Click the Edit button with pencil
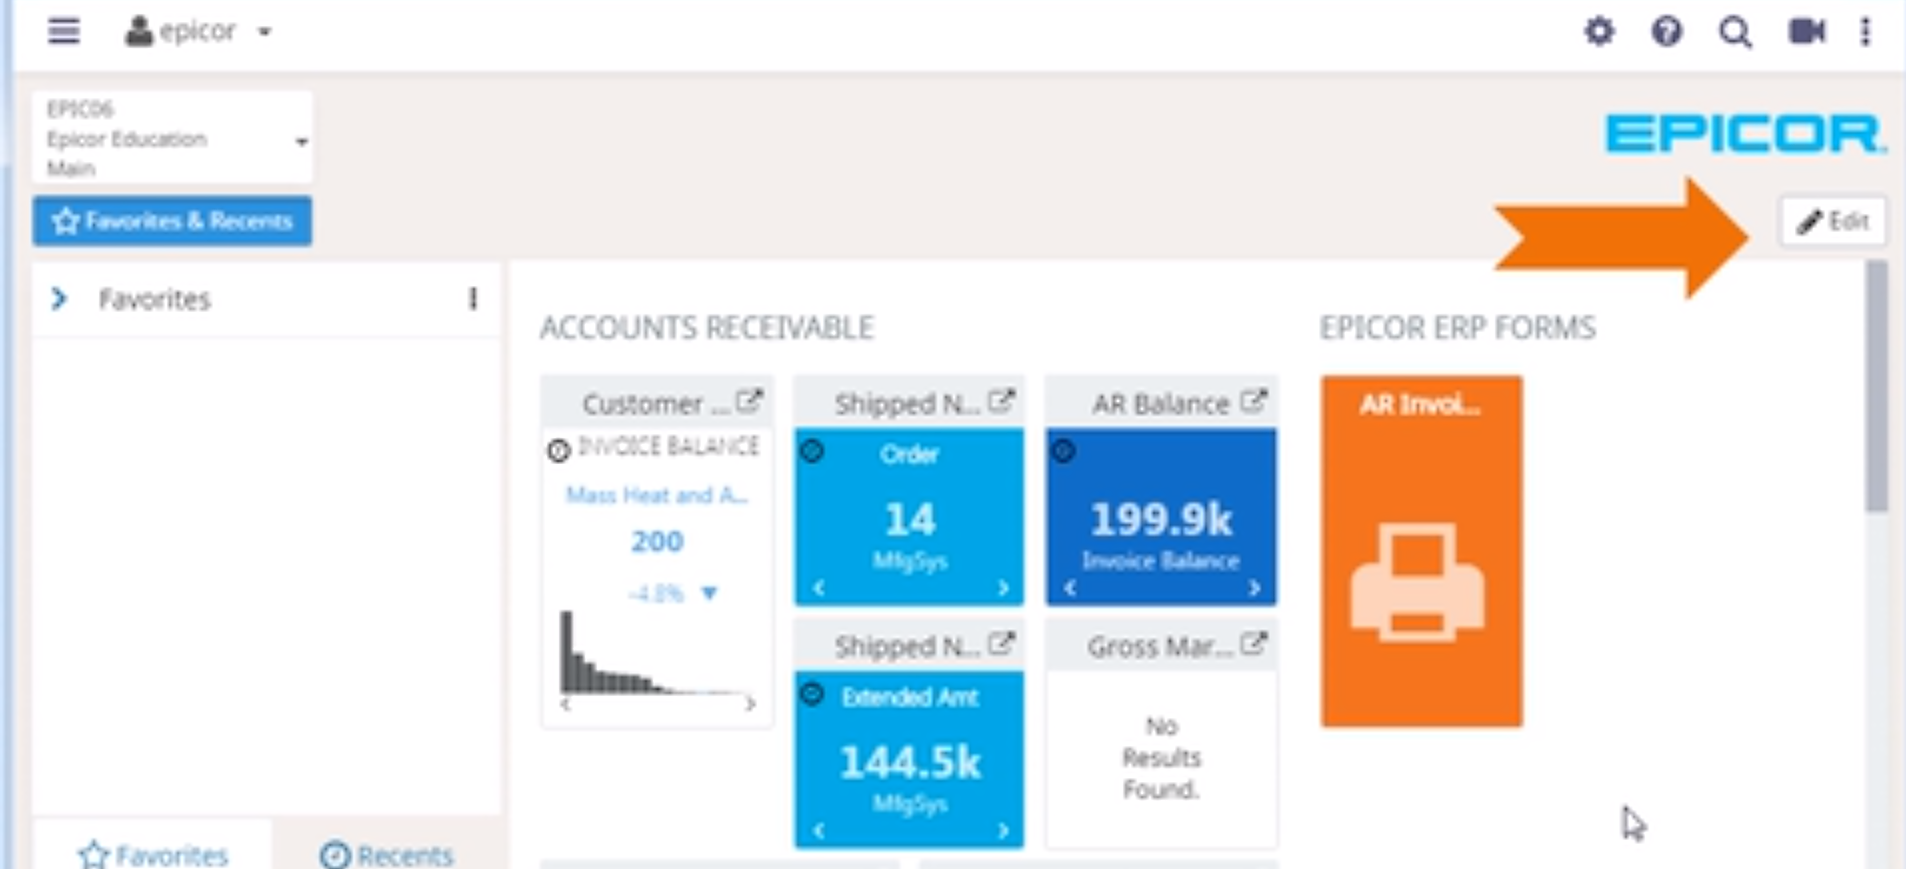Viewport: 1906px width, 869px height. click(1832, 221)
